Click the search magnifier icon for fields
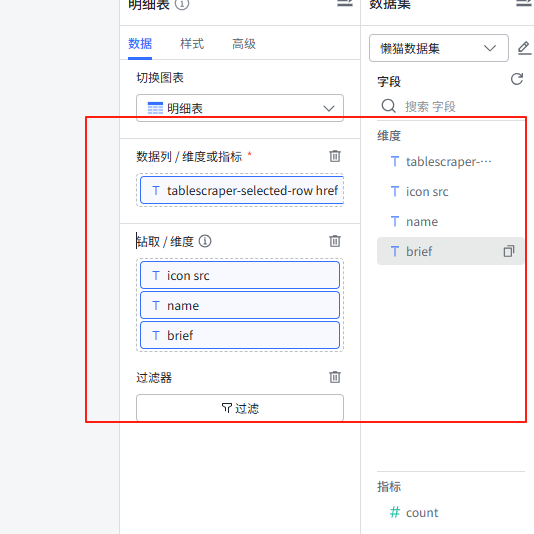The image size is (534, 534). [x=388, y=106]
